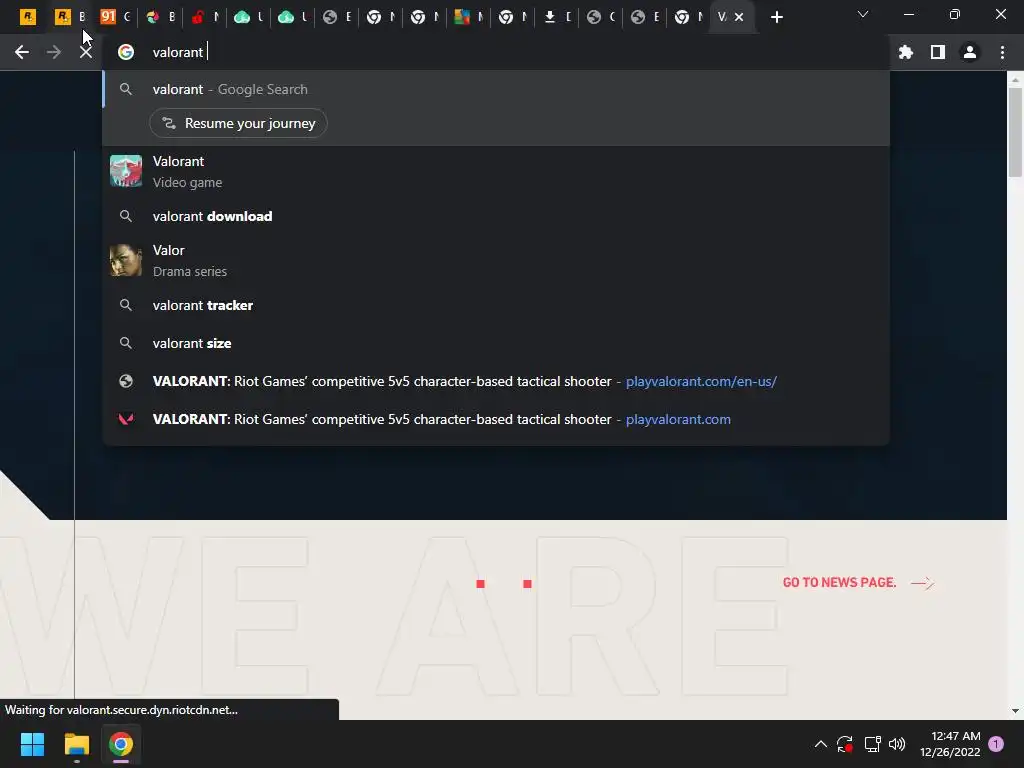1024x768 pixels.
Task: Choose the Valorant Video game suggestion
Action: pos(496,172)
